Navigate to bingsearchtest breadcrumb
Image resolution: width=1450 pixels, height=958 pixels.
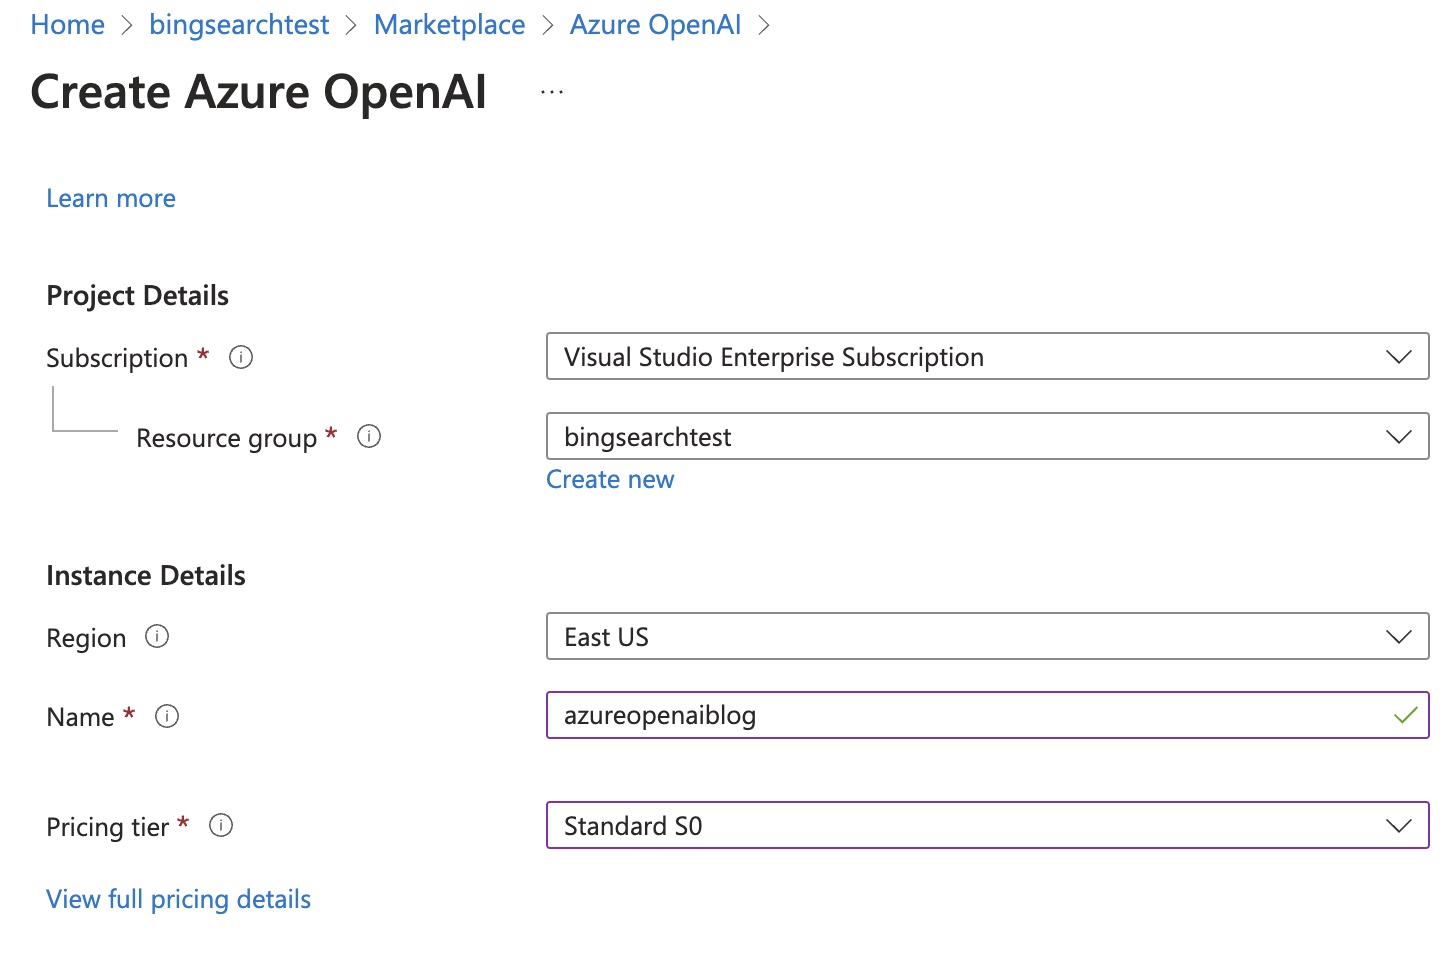[x=239, y=25]
